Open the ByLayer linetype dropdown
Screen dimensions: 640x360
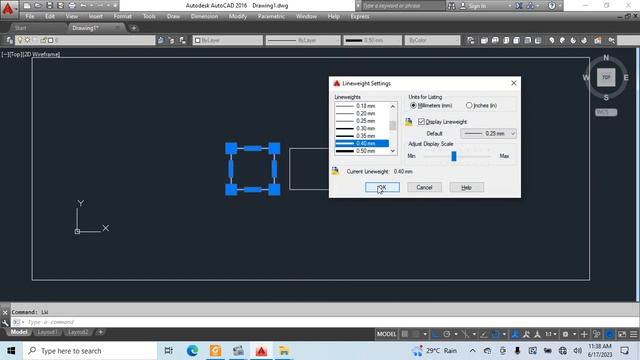click(303, 40)
